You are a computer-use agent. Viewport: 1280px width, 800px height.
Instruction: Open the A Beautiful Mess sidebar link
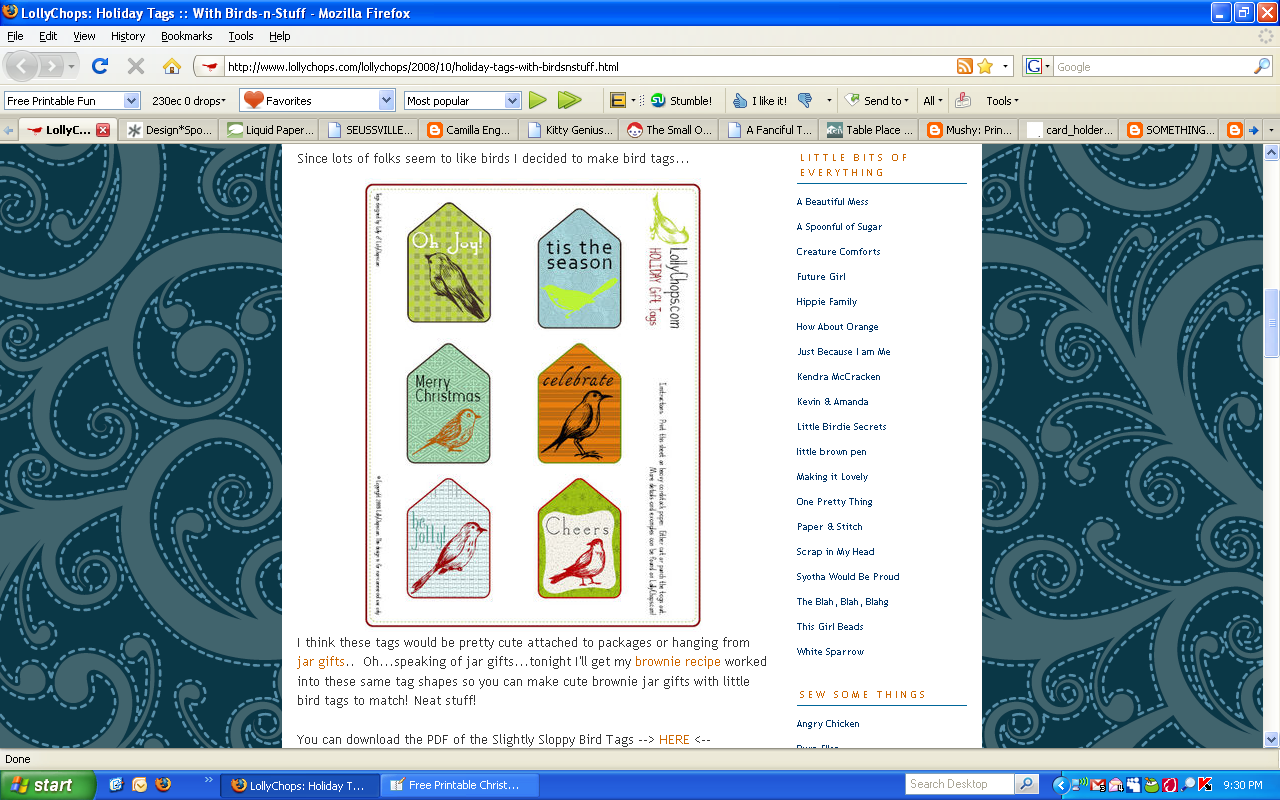point(832,202)
